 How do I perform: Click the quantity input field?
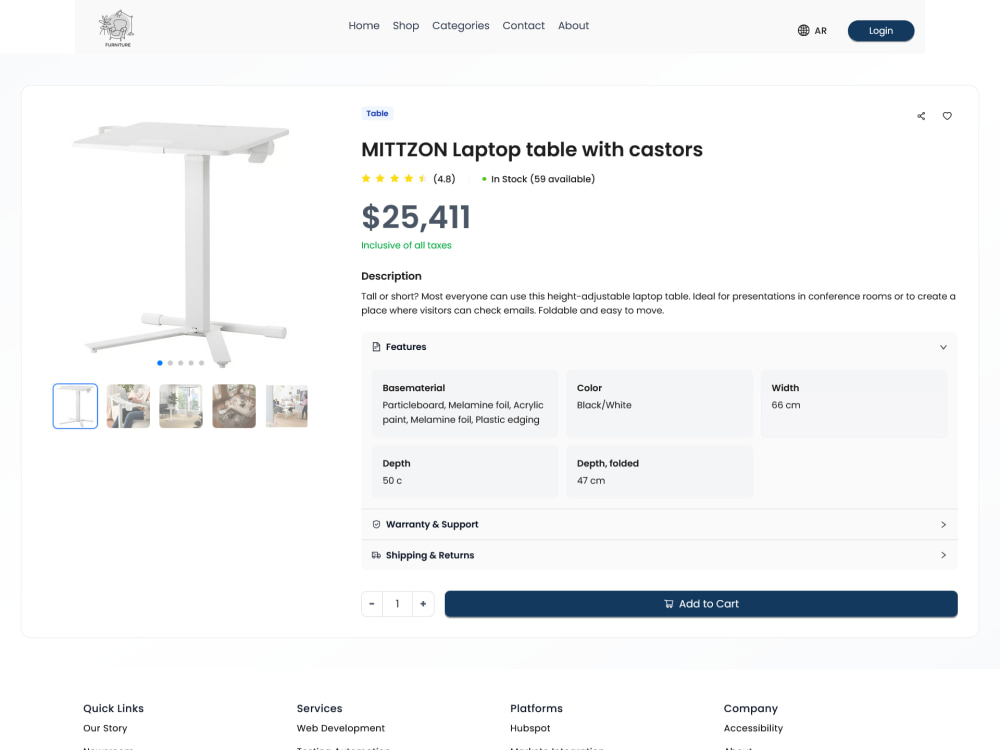tap(397, 604)
